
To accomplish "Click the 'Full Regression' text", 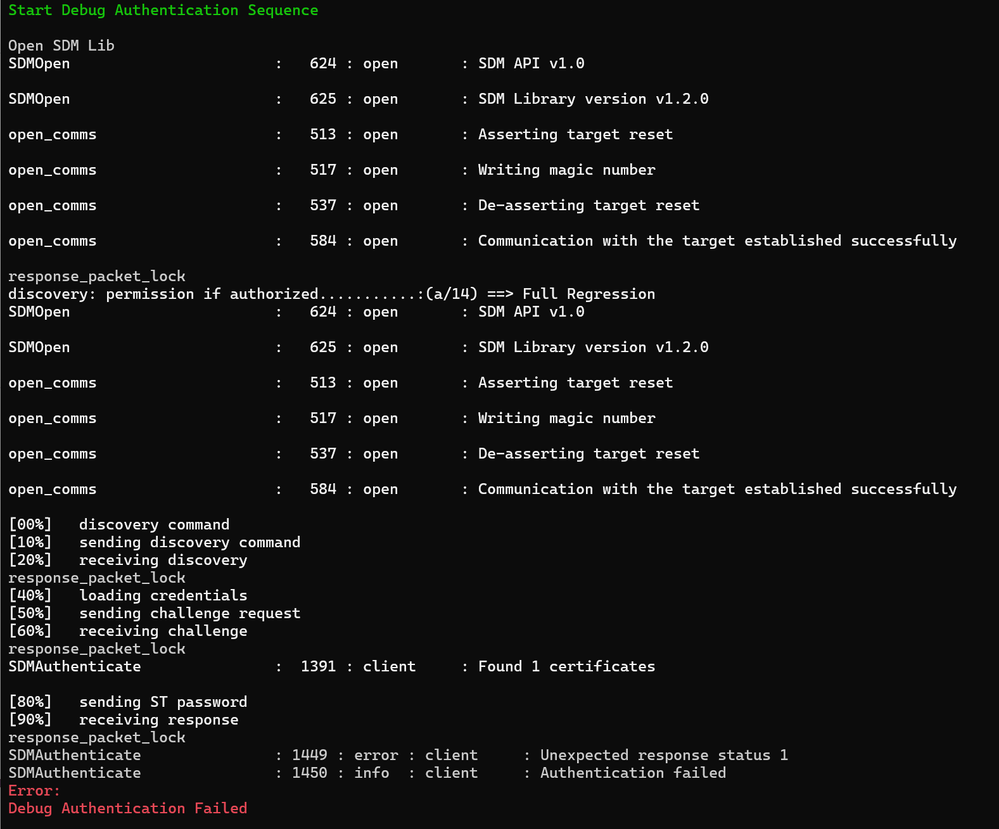I will (x=589, y=294).
